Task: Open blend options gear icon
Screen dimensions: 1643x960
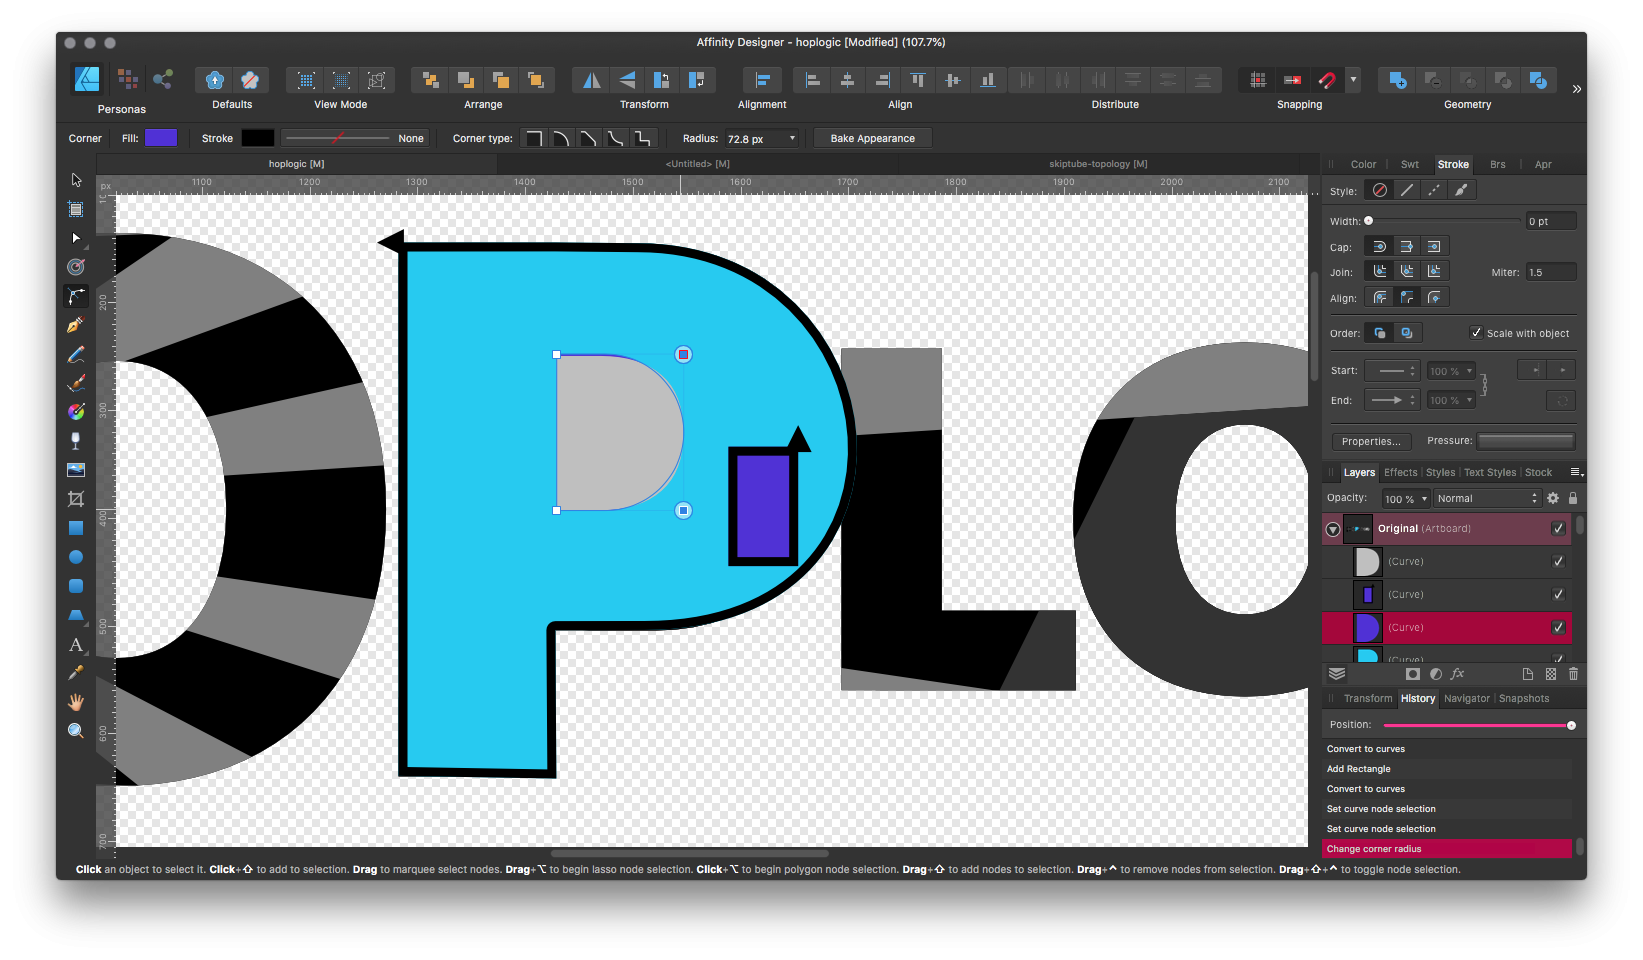Action: (1553, 498)
